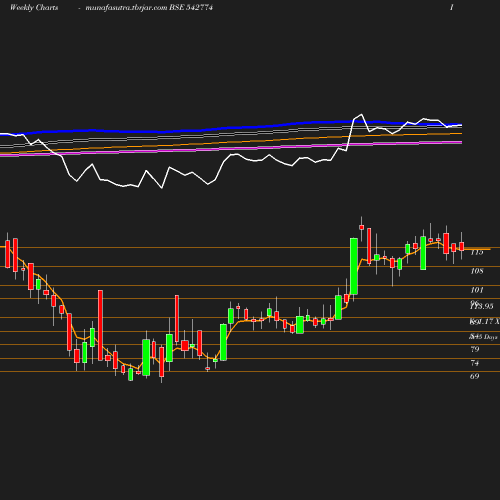Click the 108 price axis label
The height and width of the screenshot is (500, 500).
point(477,271)
